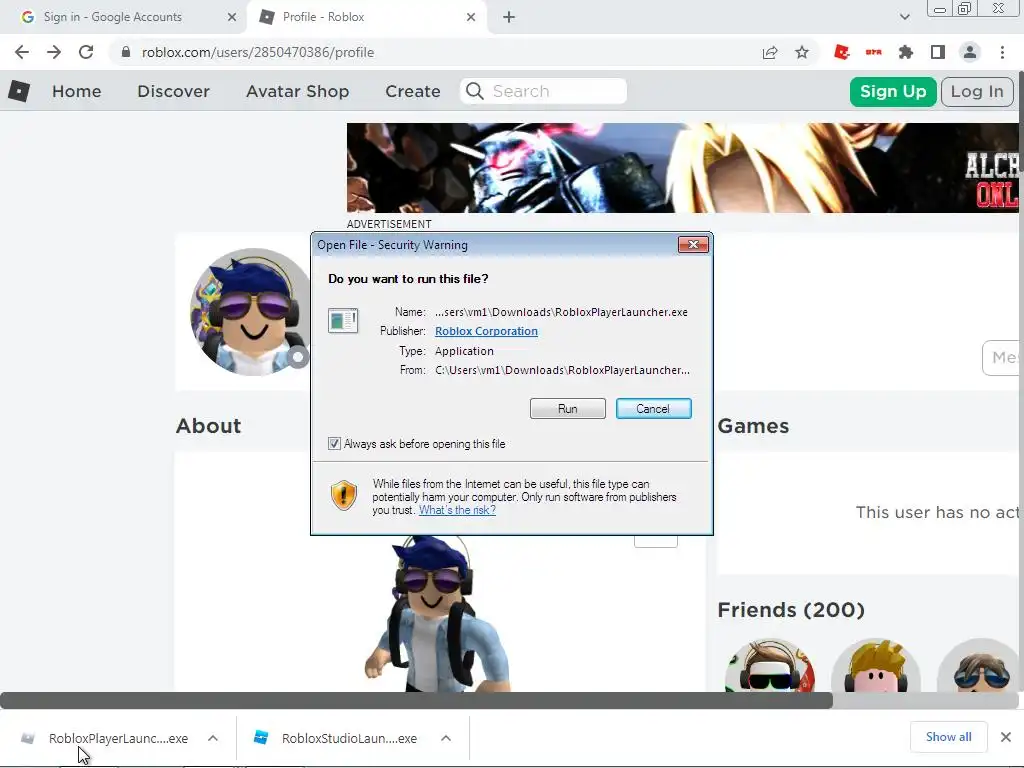
Task: Open the BTR extension icon
Action: 874,52
